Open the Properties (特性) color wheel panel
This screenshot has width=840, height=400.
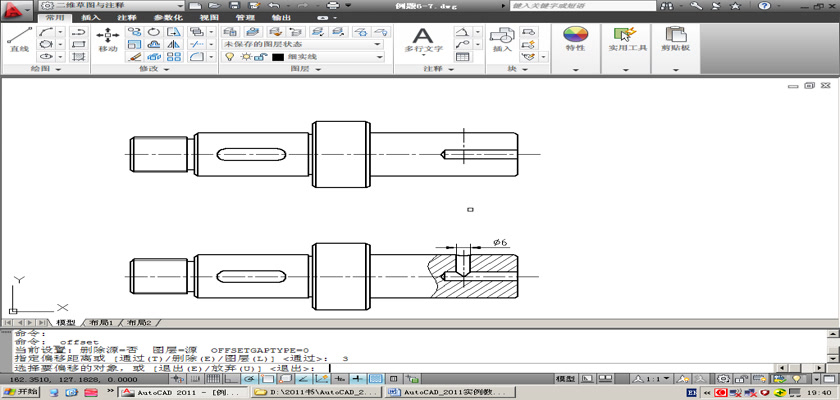tap(575, 39)
